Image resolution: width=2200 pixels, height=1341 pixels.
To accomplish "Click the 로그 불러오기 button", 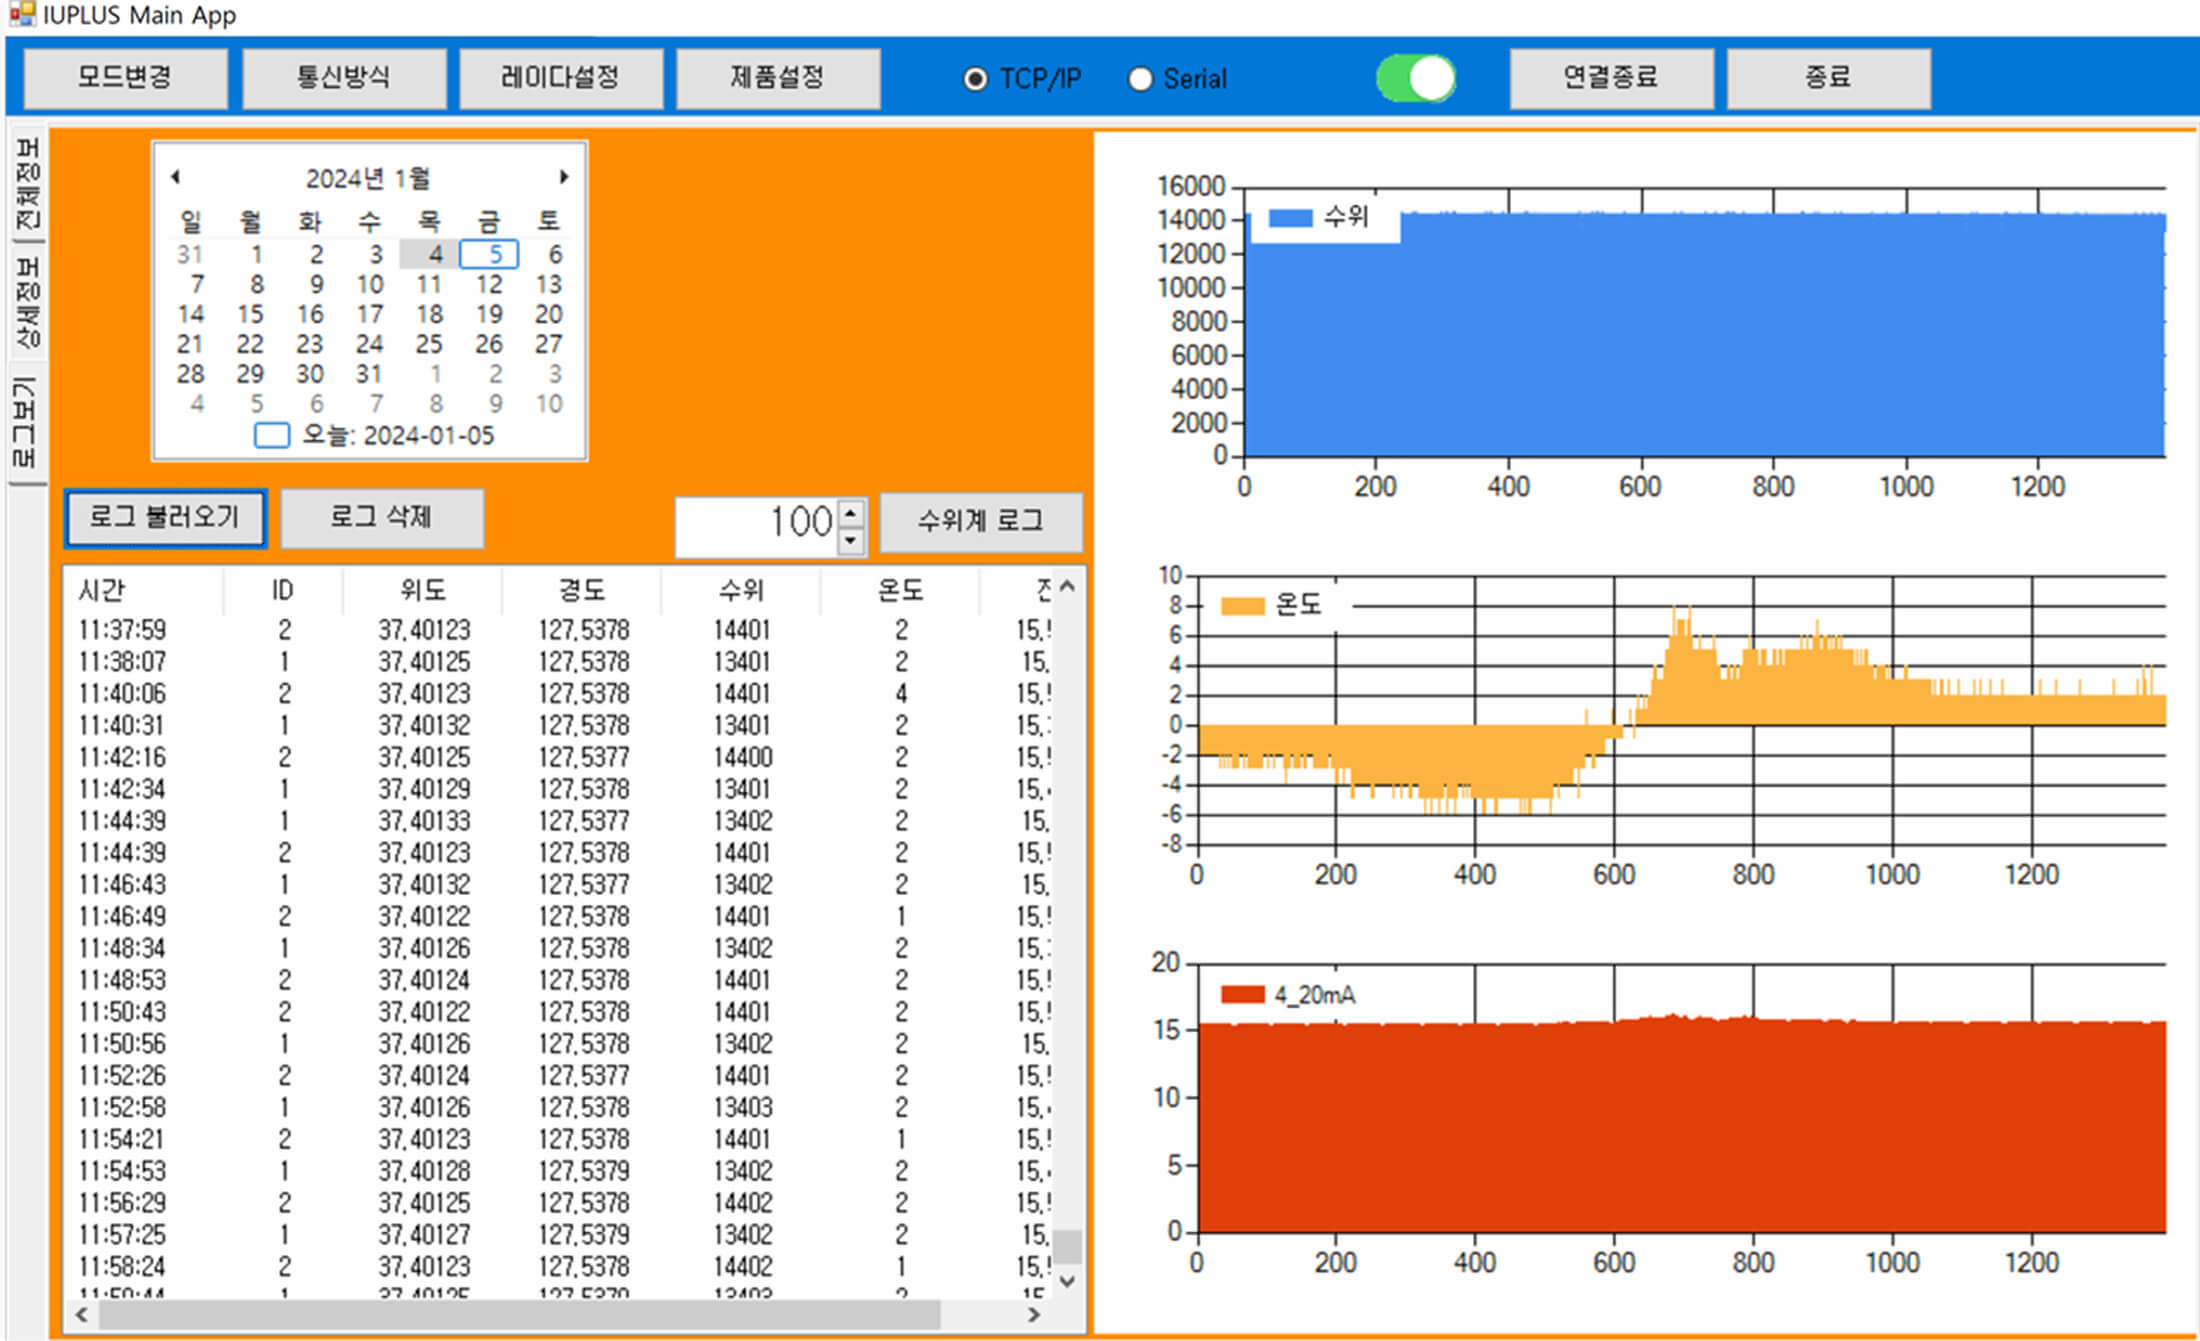I will 165,517.
